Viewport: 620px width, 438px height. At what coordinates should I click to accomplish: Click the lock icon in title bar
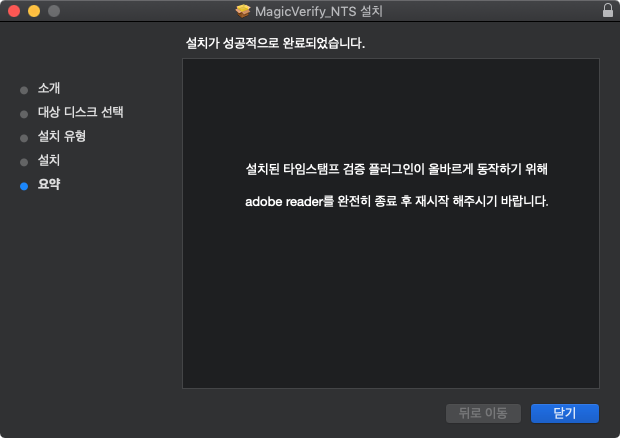(x=608, y=10)
